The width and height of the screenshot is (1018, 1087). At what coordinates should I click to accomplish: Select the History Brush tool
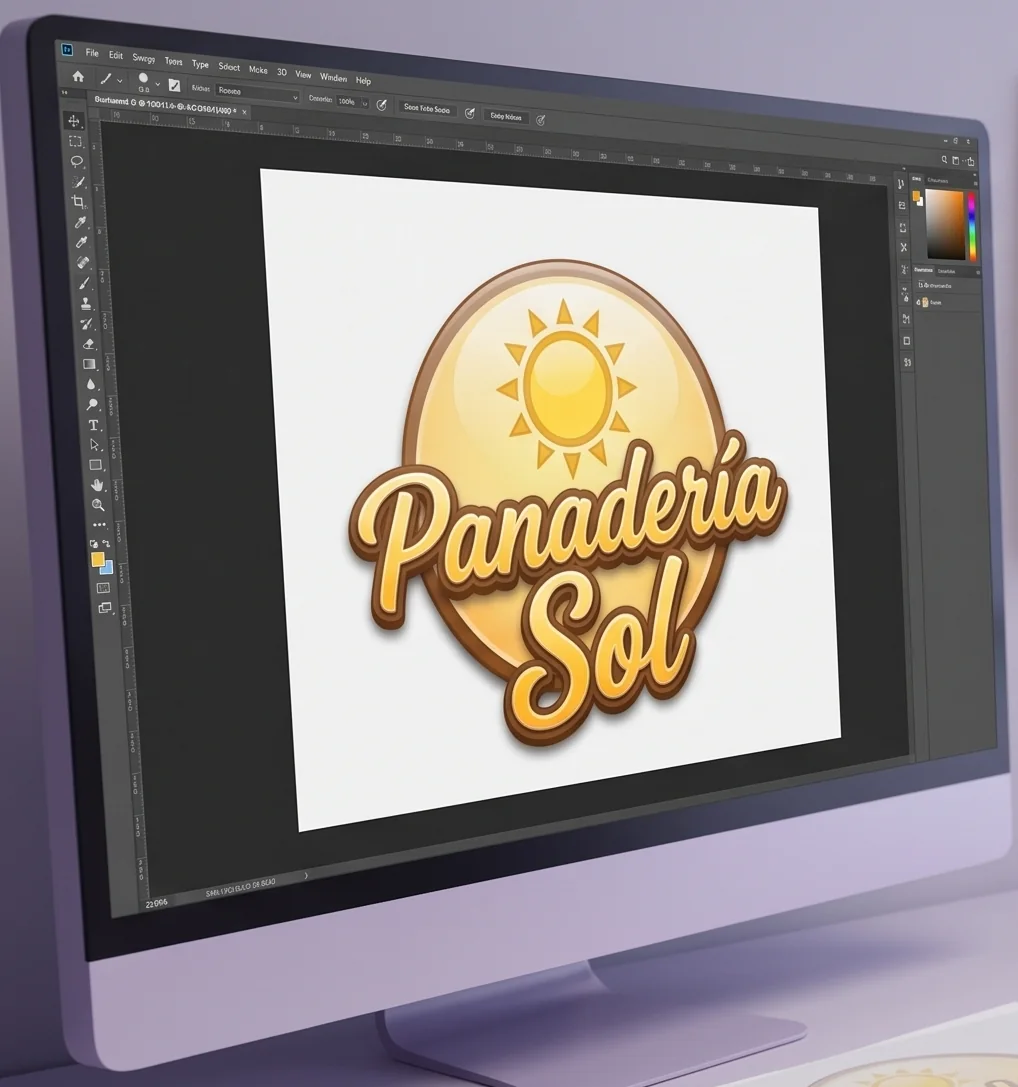point(87,324)
